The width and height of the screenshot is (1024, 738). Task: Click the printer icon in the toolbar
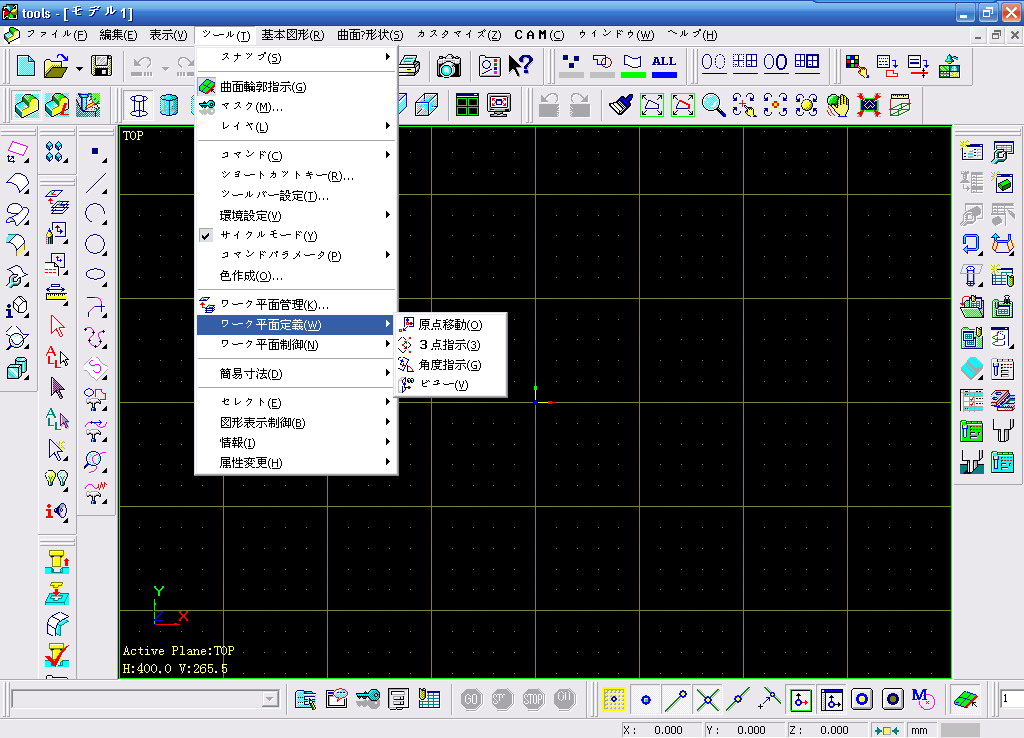(x=409, y=65)
